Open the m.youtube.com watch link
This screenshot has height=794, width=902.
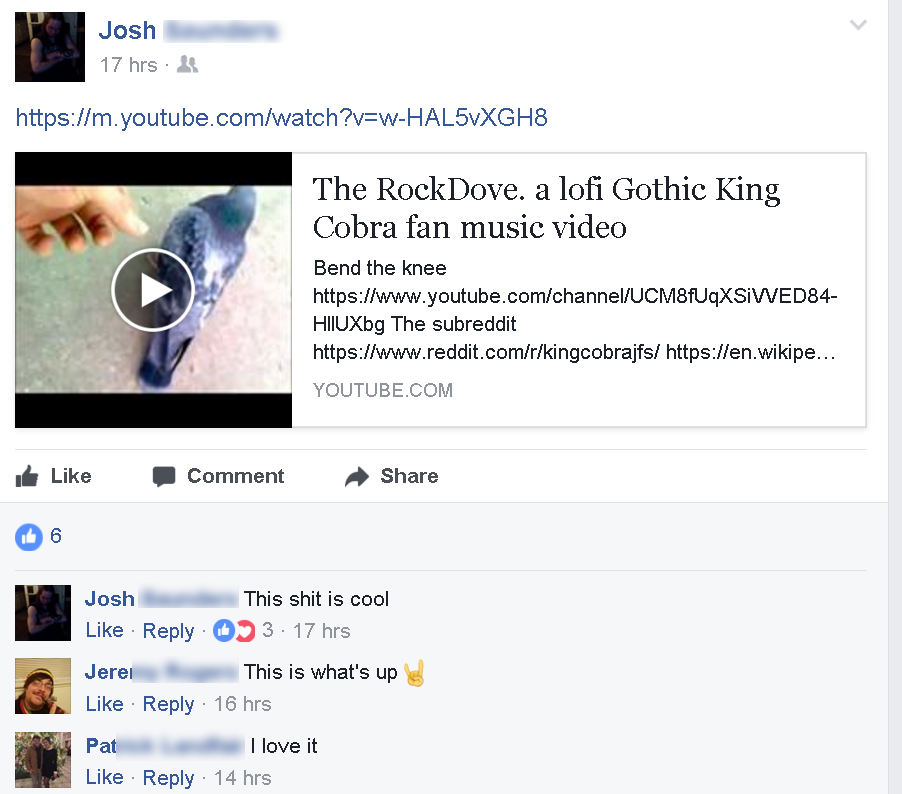click(x=281, y=117)
